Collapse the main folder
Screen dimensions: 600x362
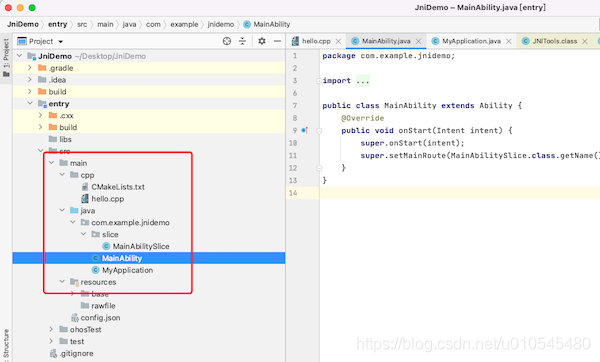coord(51,163)
